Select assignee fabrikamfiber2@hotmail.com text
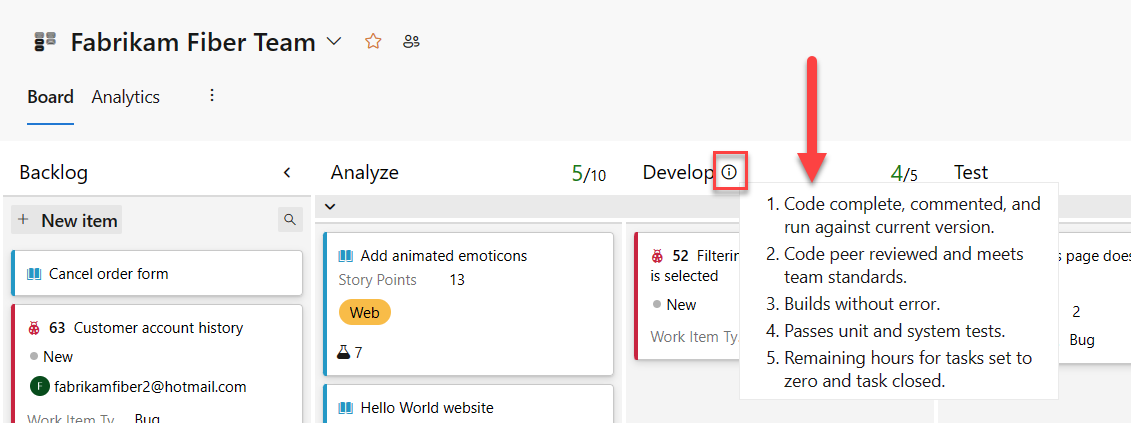The height and width of the screenshot is (423, 1131). 150,387
